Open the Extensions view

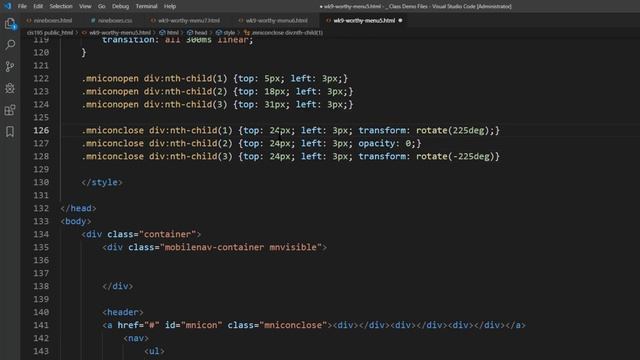click(10, 110)
